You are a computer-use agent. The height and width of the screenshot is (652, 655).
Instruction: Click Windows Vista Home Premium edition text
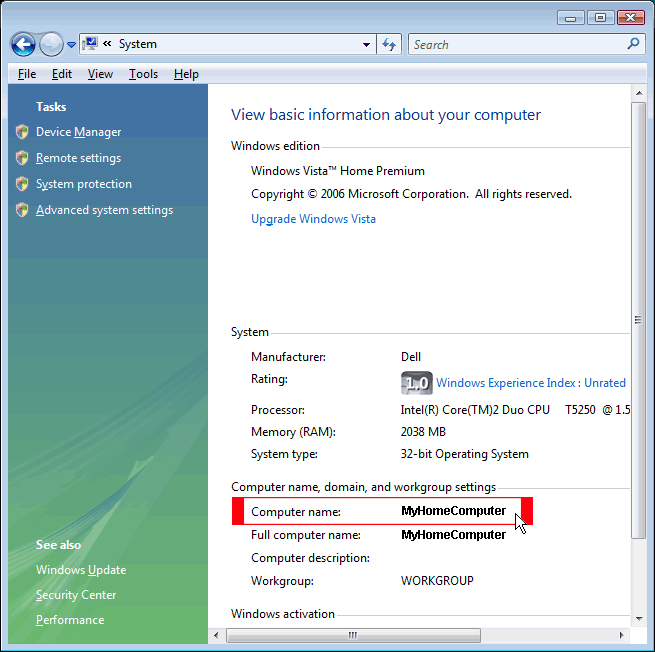click(338, 171)
